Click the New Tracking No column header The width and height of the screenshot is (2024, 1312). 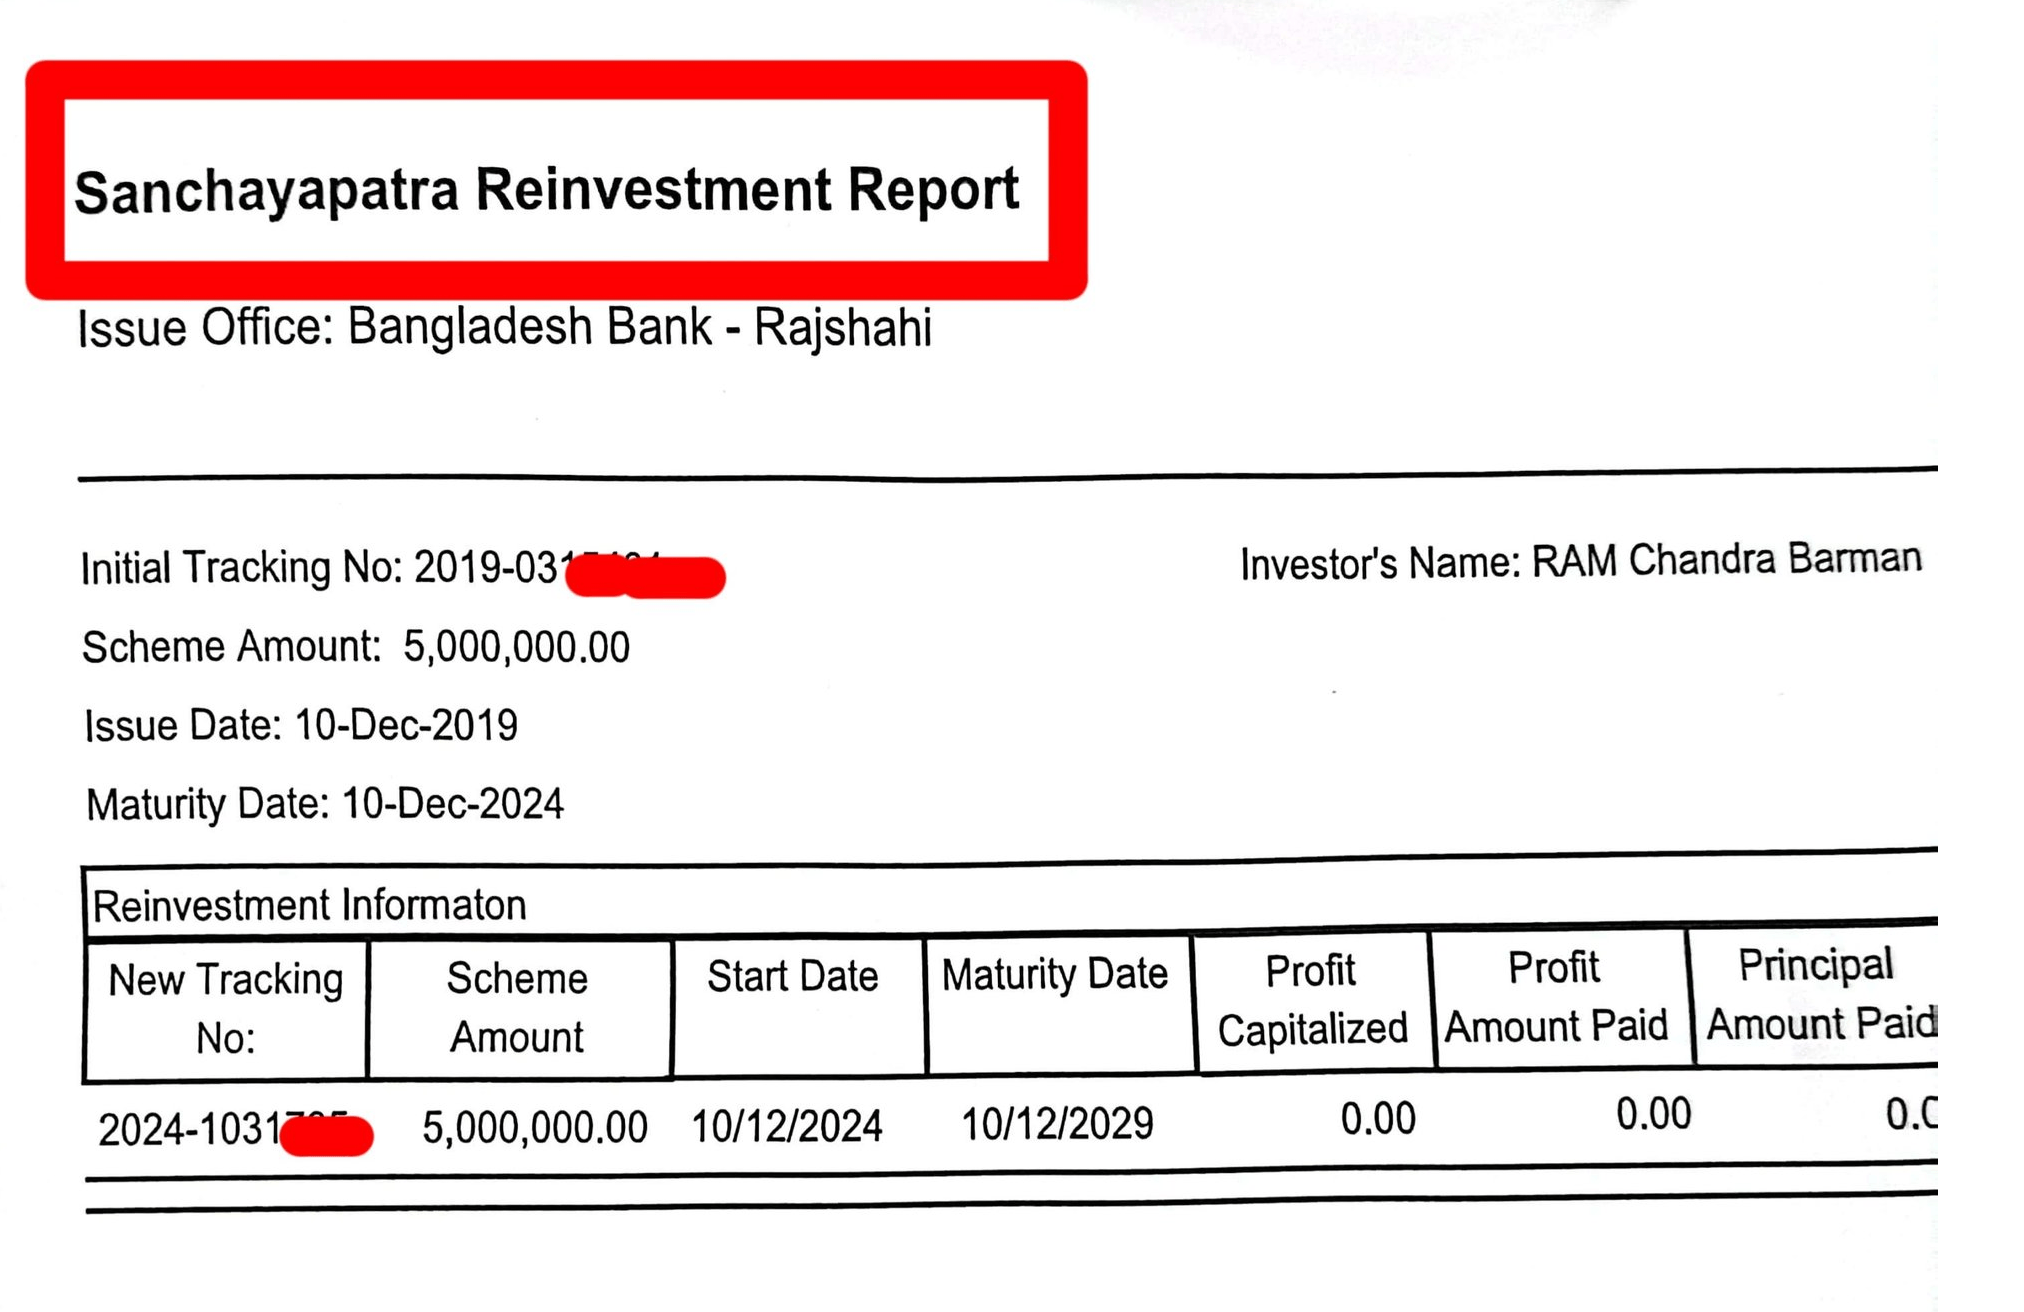(x=226, y=1008)
